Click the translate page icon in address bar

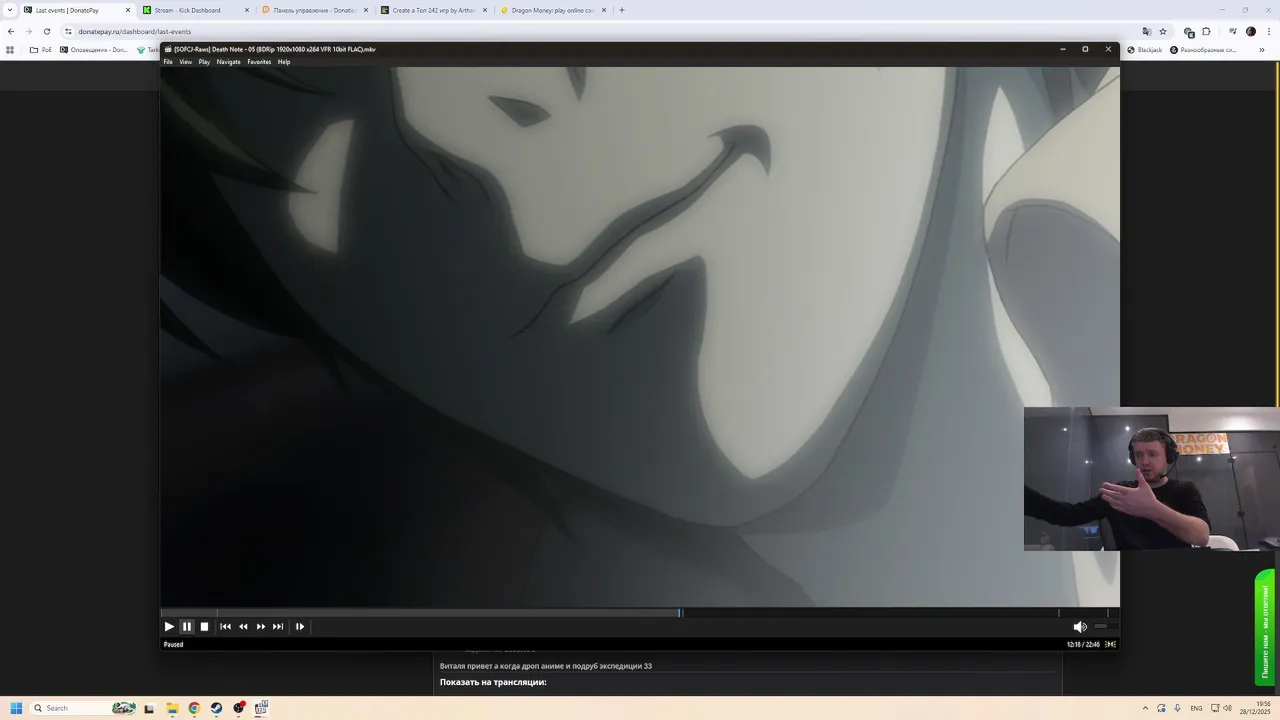[1146, 31]
